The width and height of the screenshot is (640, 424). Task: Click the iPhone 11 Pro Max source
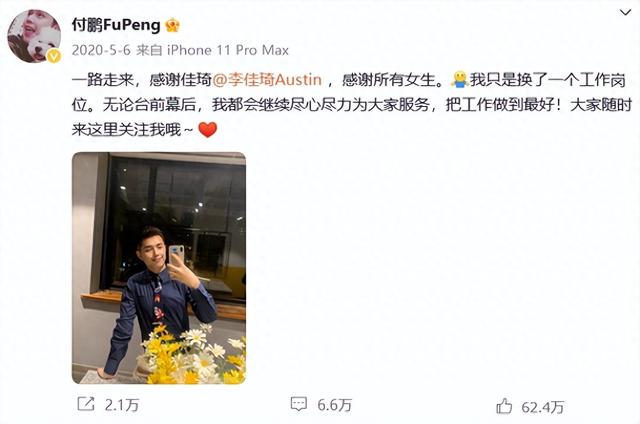pos(228,50)
